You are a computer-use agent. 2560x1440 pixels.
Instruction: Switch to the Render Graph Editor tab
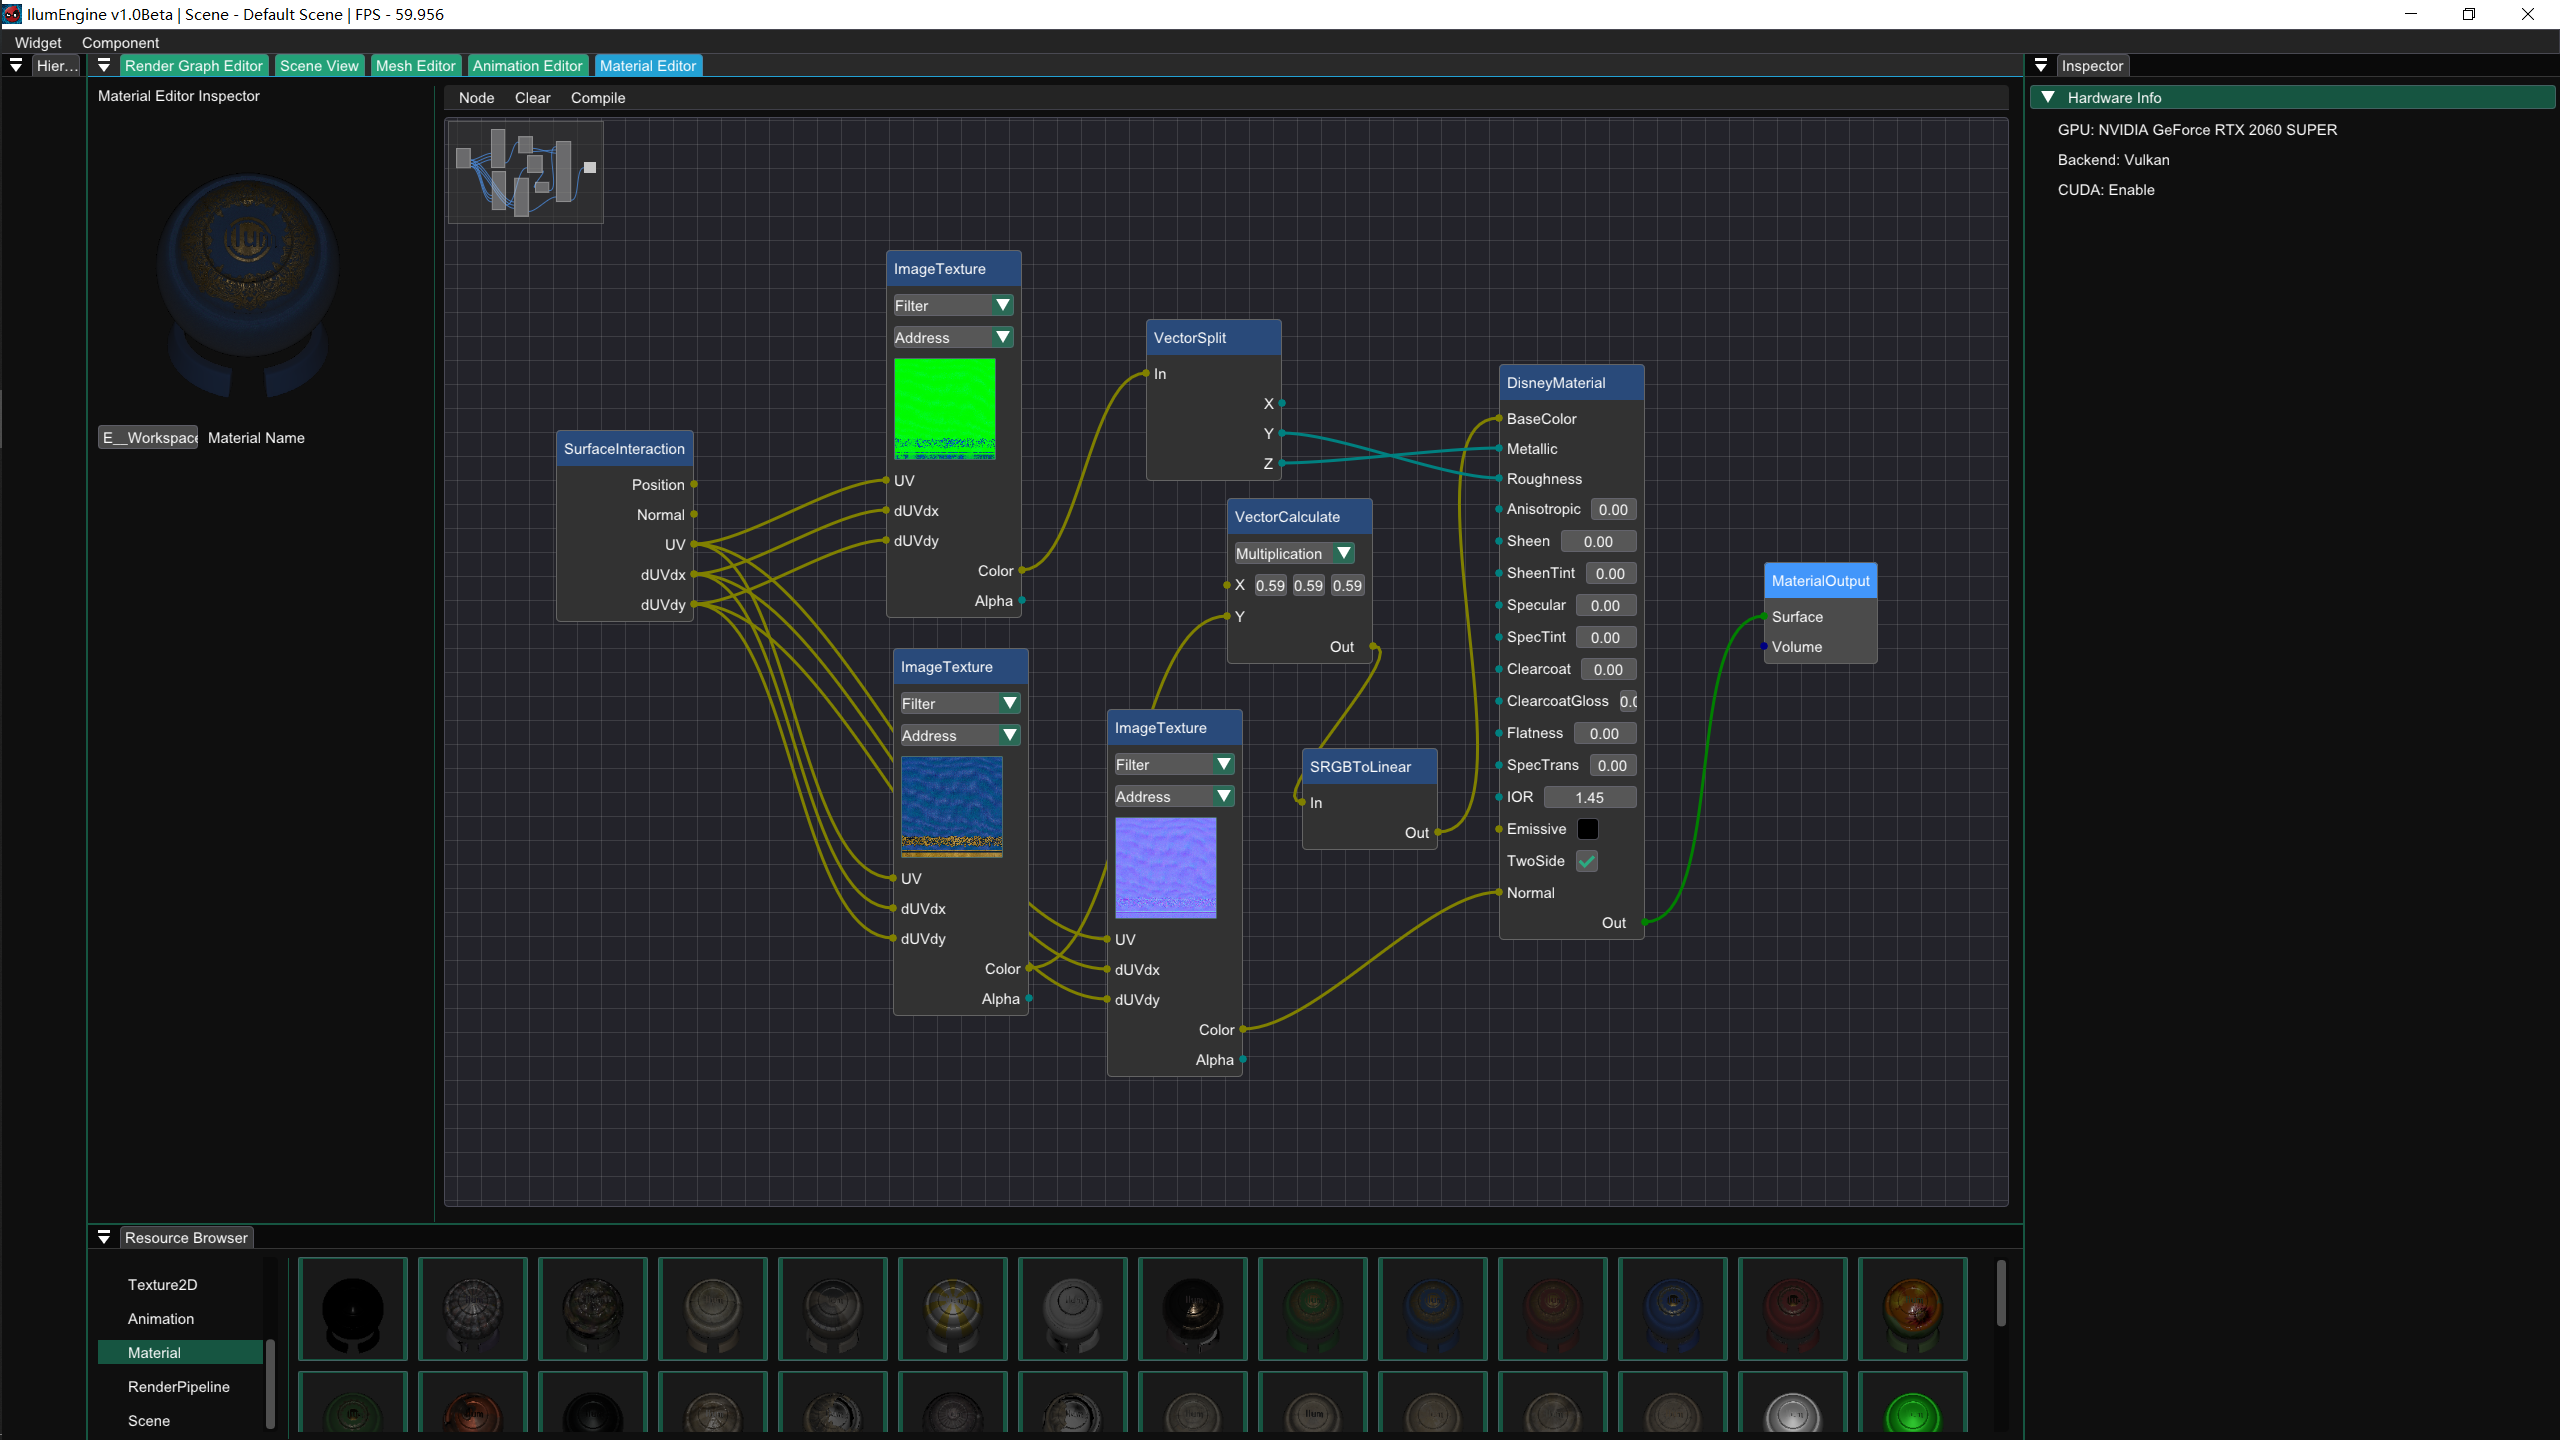click(193, 65)
